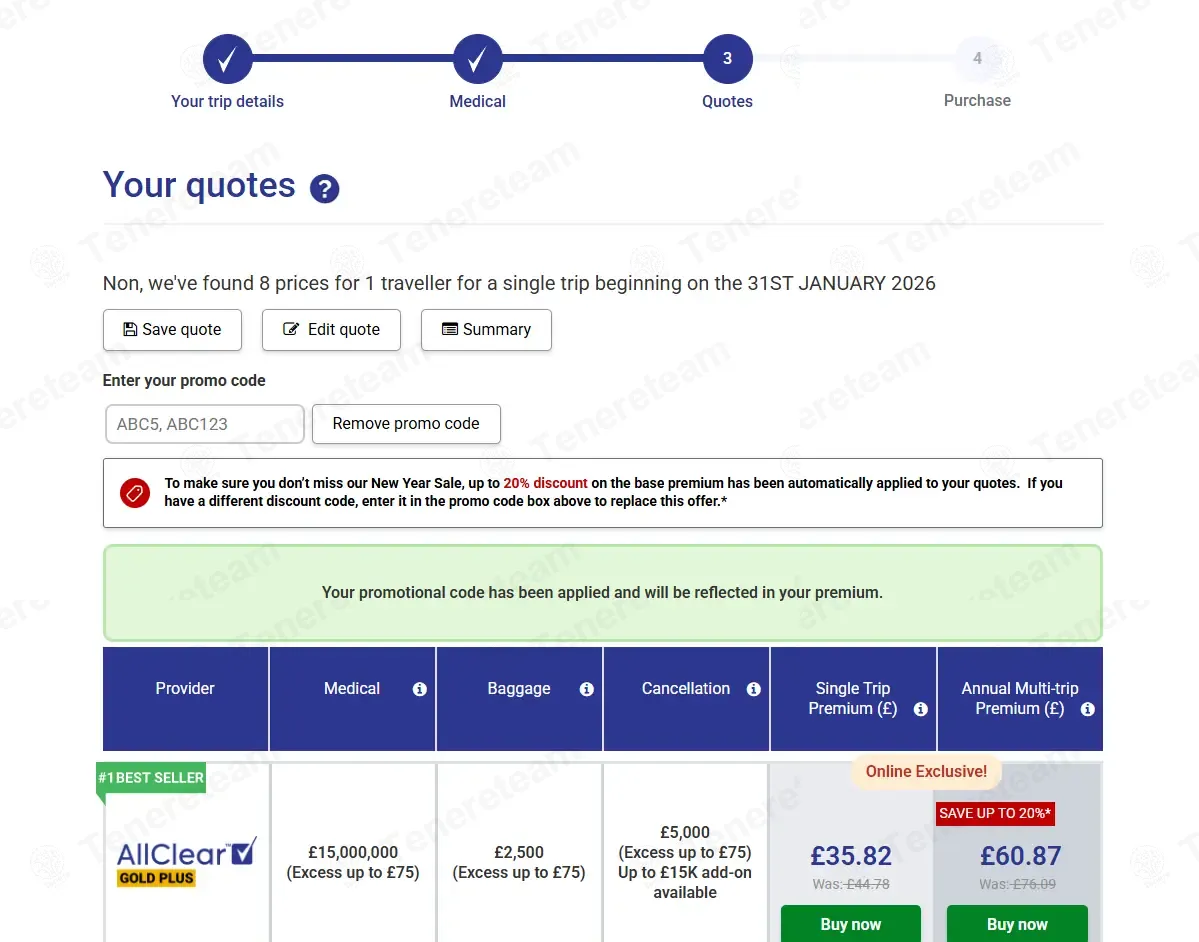The width and height of the screenshot is (1199, 942).
Task: Click the Provider column header
Action: 185,689
